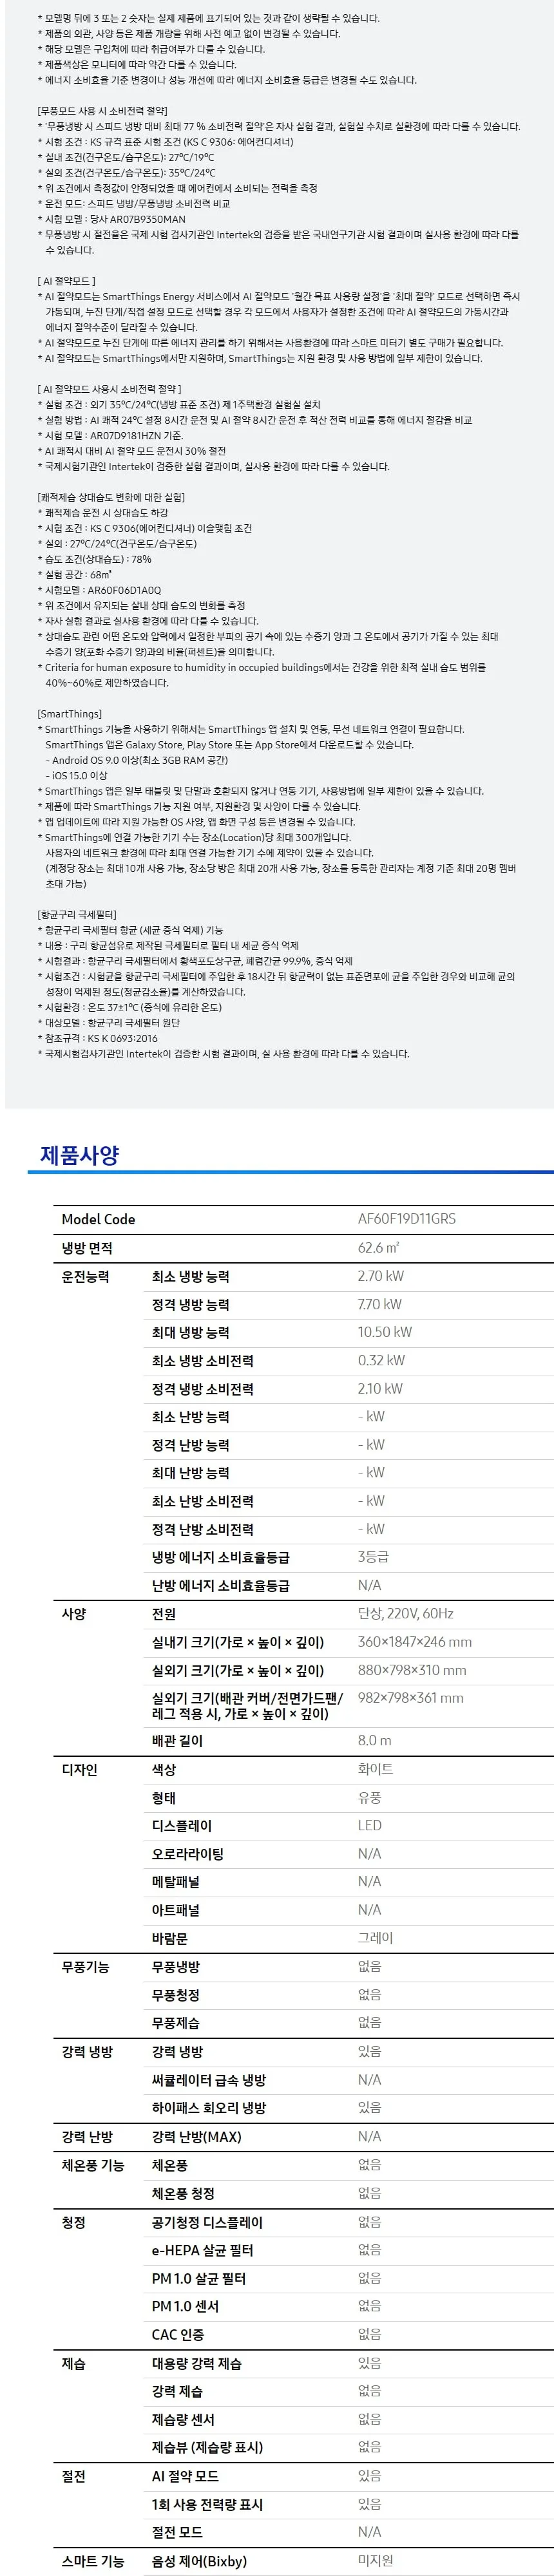The width and height of the screenshot is (554, 2576).
Task: Select the footnote line '참조규격 : KS K 0693:2016'
Action: pyautogui.click(x=98, y=1038)
